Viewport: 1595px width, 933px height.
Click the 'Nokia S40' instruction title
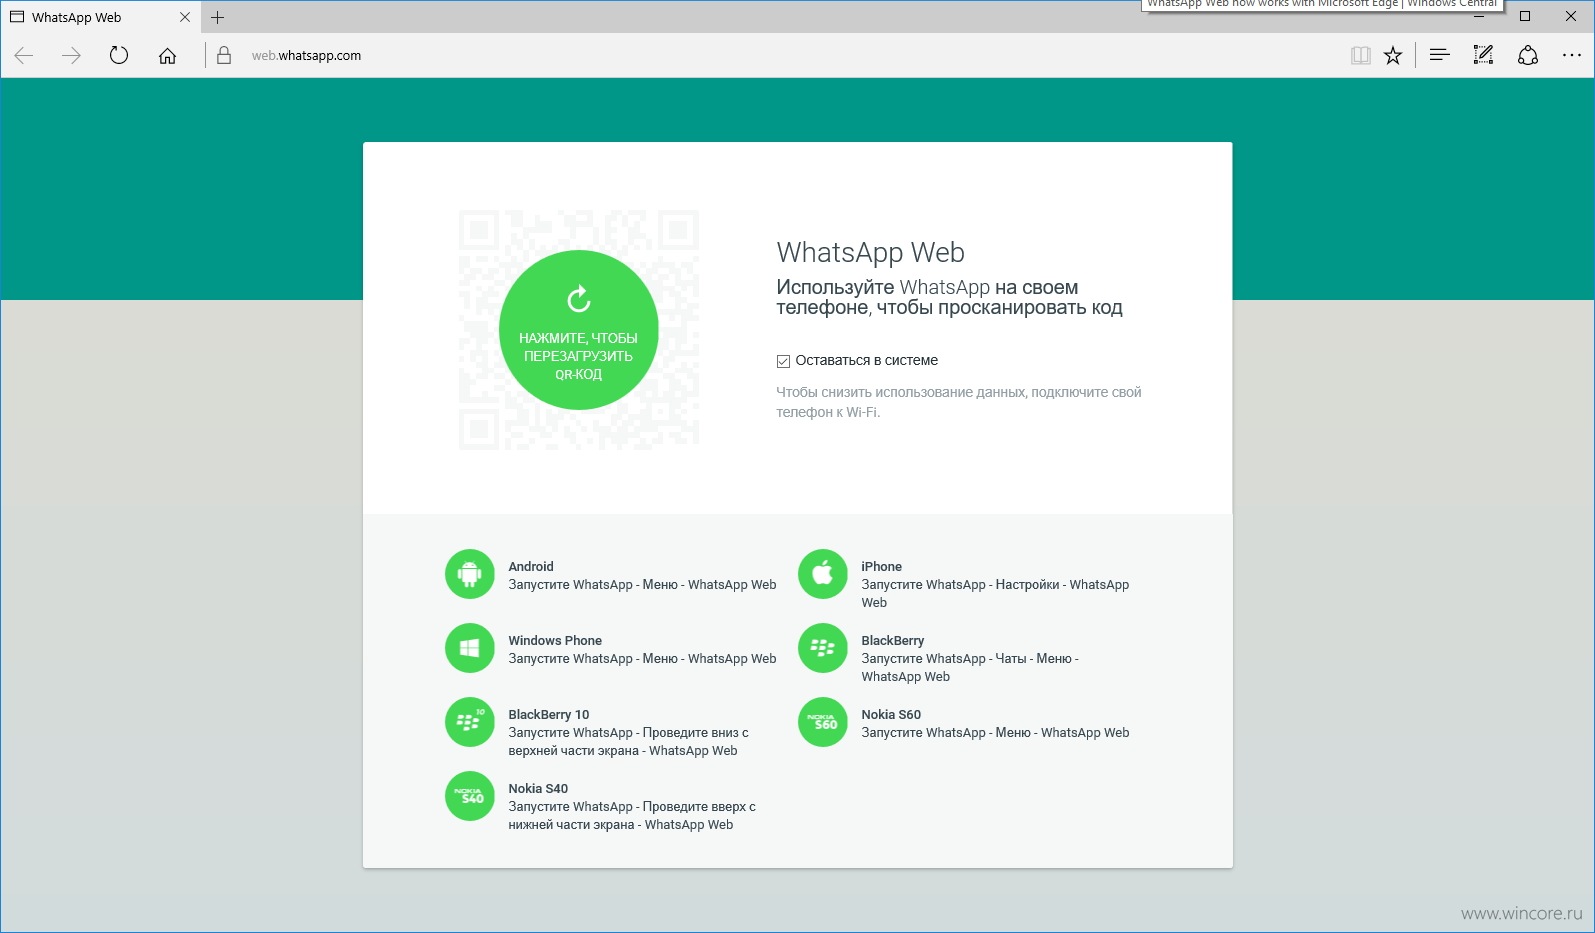tap(538, 788)
